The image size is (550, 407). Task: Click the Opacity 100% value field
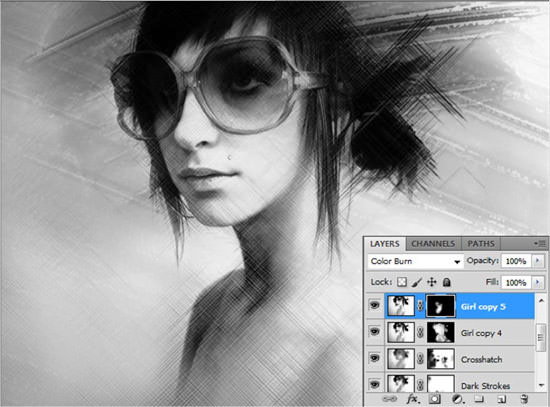[516, 261]
